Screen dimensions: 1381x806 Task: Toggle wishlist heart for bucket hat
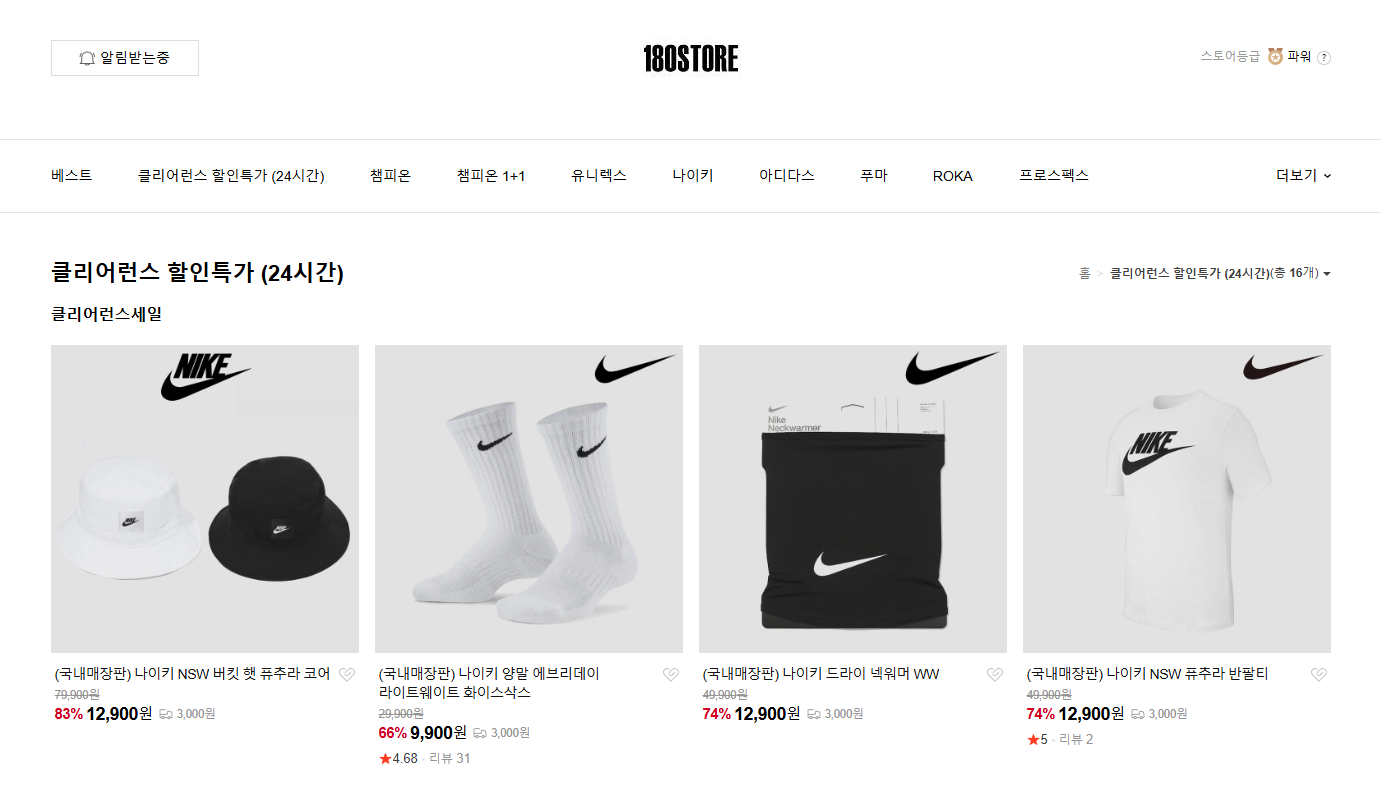[346, 675]
